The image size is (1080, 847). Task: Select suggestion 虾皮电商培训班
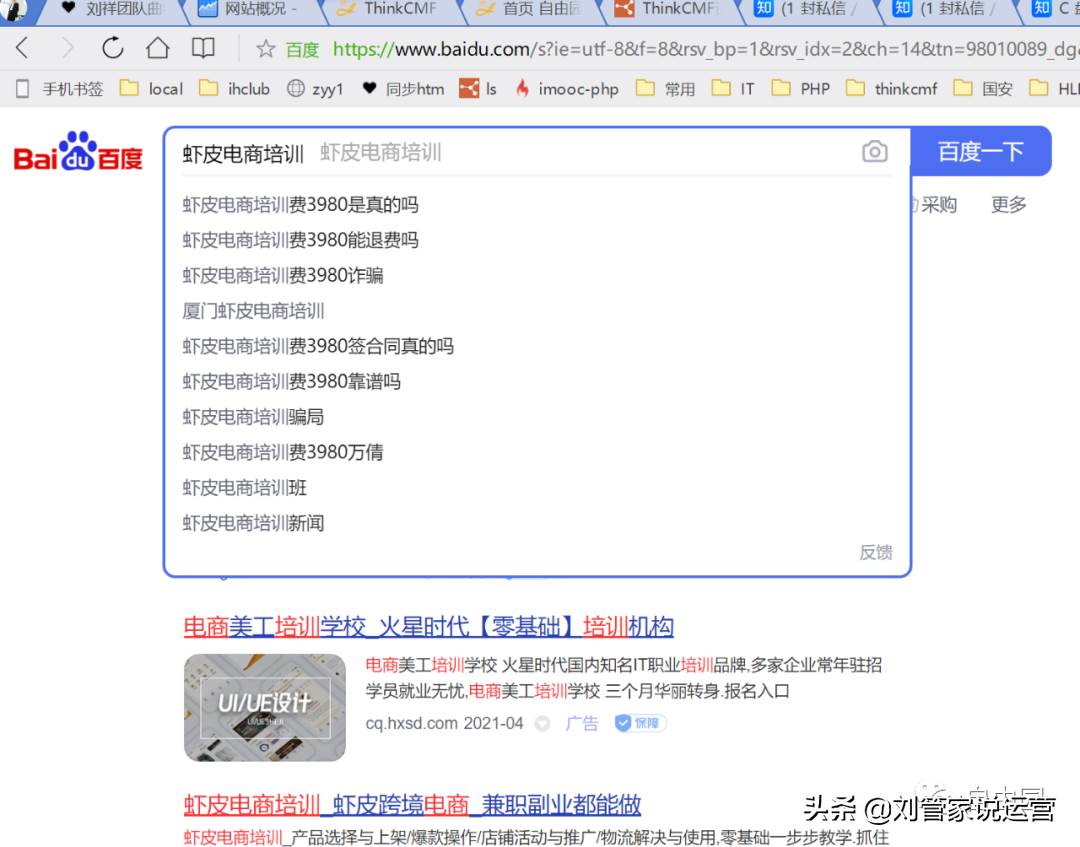[245, 488]
